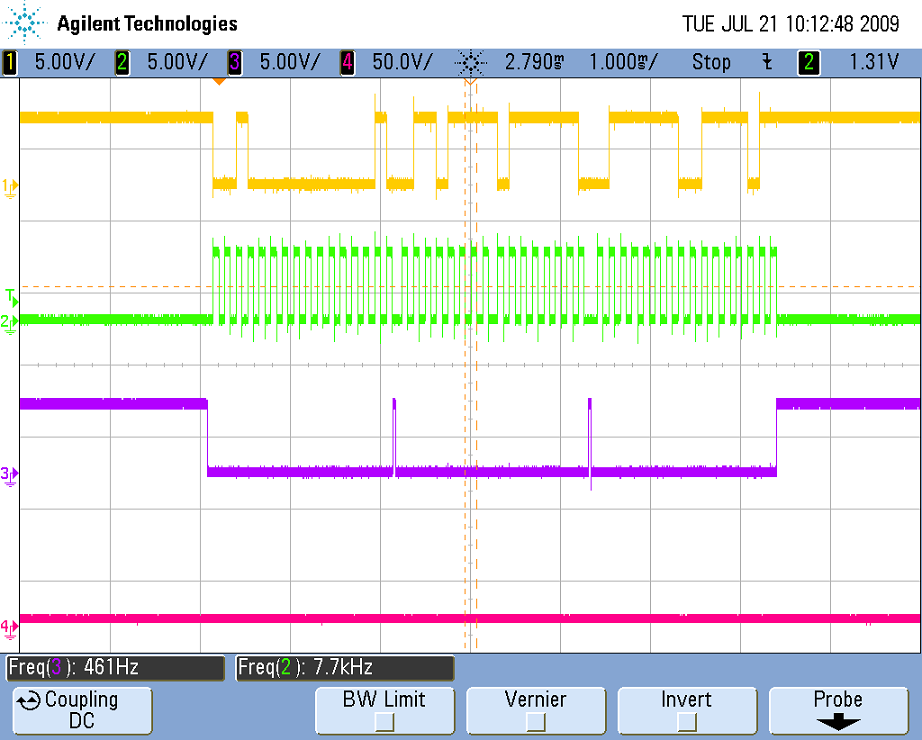Click the 2.790 ms delay value

(x=535, y=62)
